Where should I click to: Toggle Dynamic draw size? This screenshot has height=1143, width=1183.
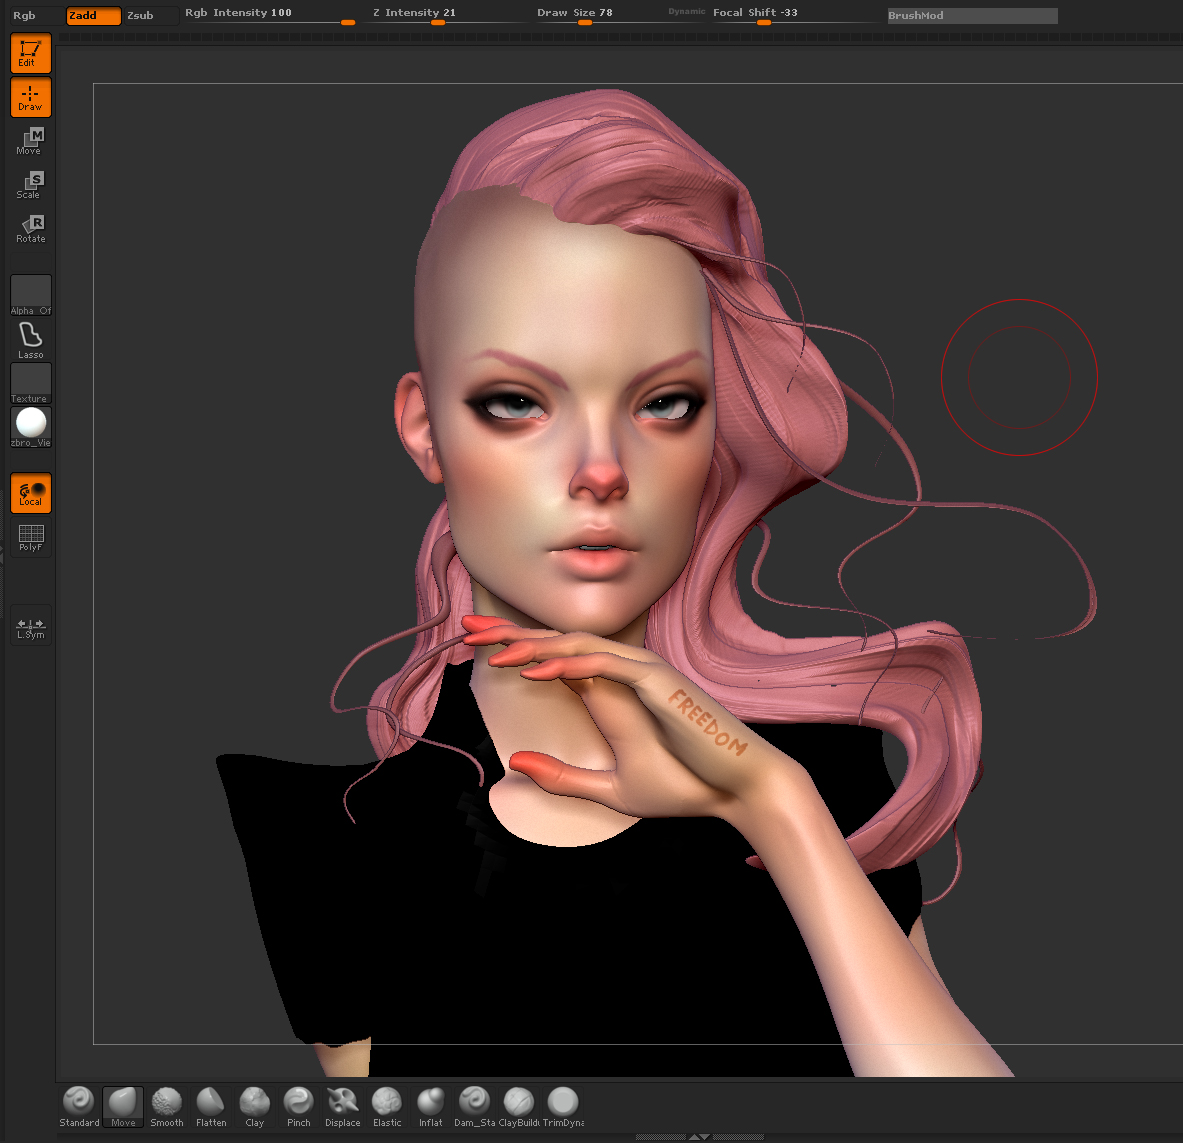pyautogui.click(x=687, y=11)
